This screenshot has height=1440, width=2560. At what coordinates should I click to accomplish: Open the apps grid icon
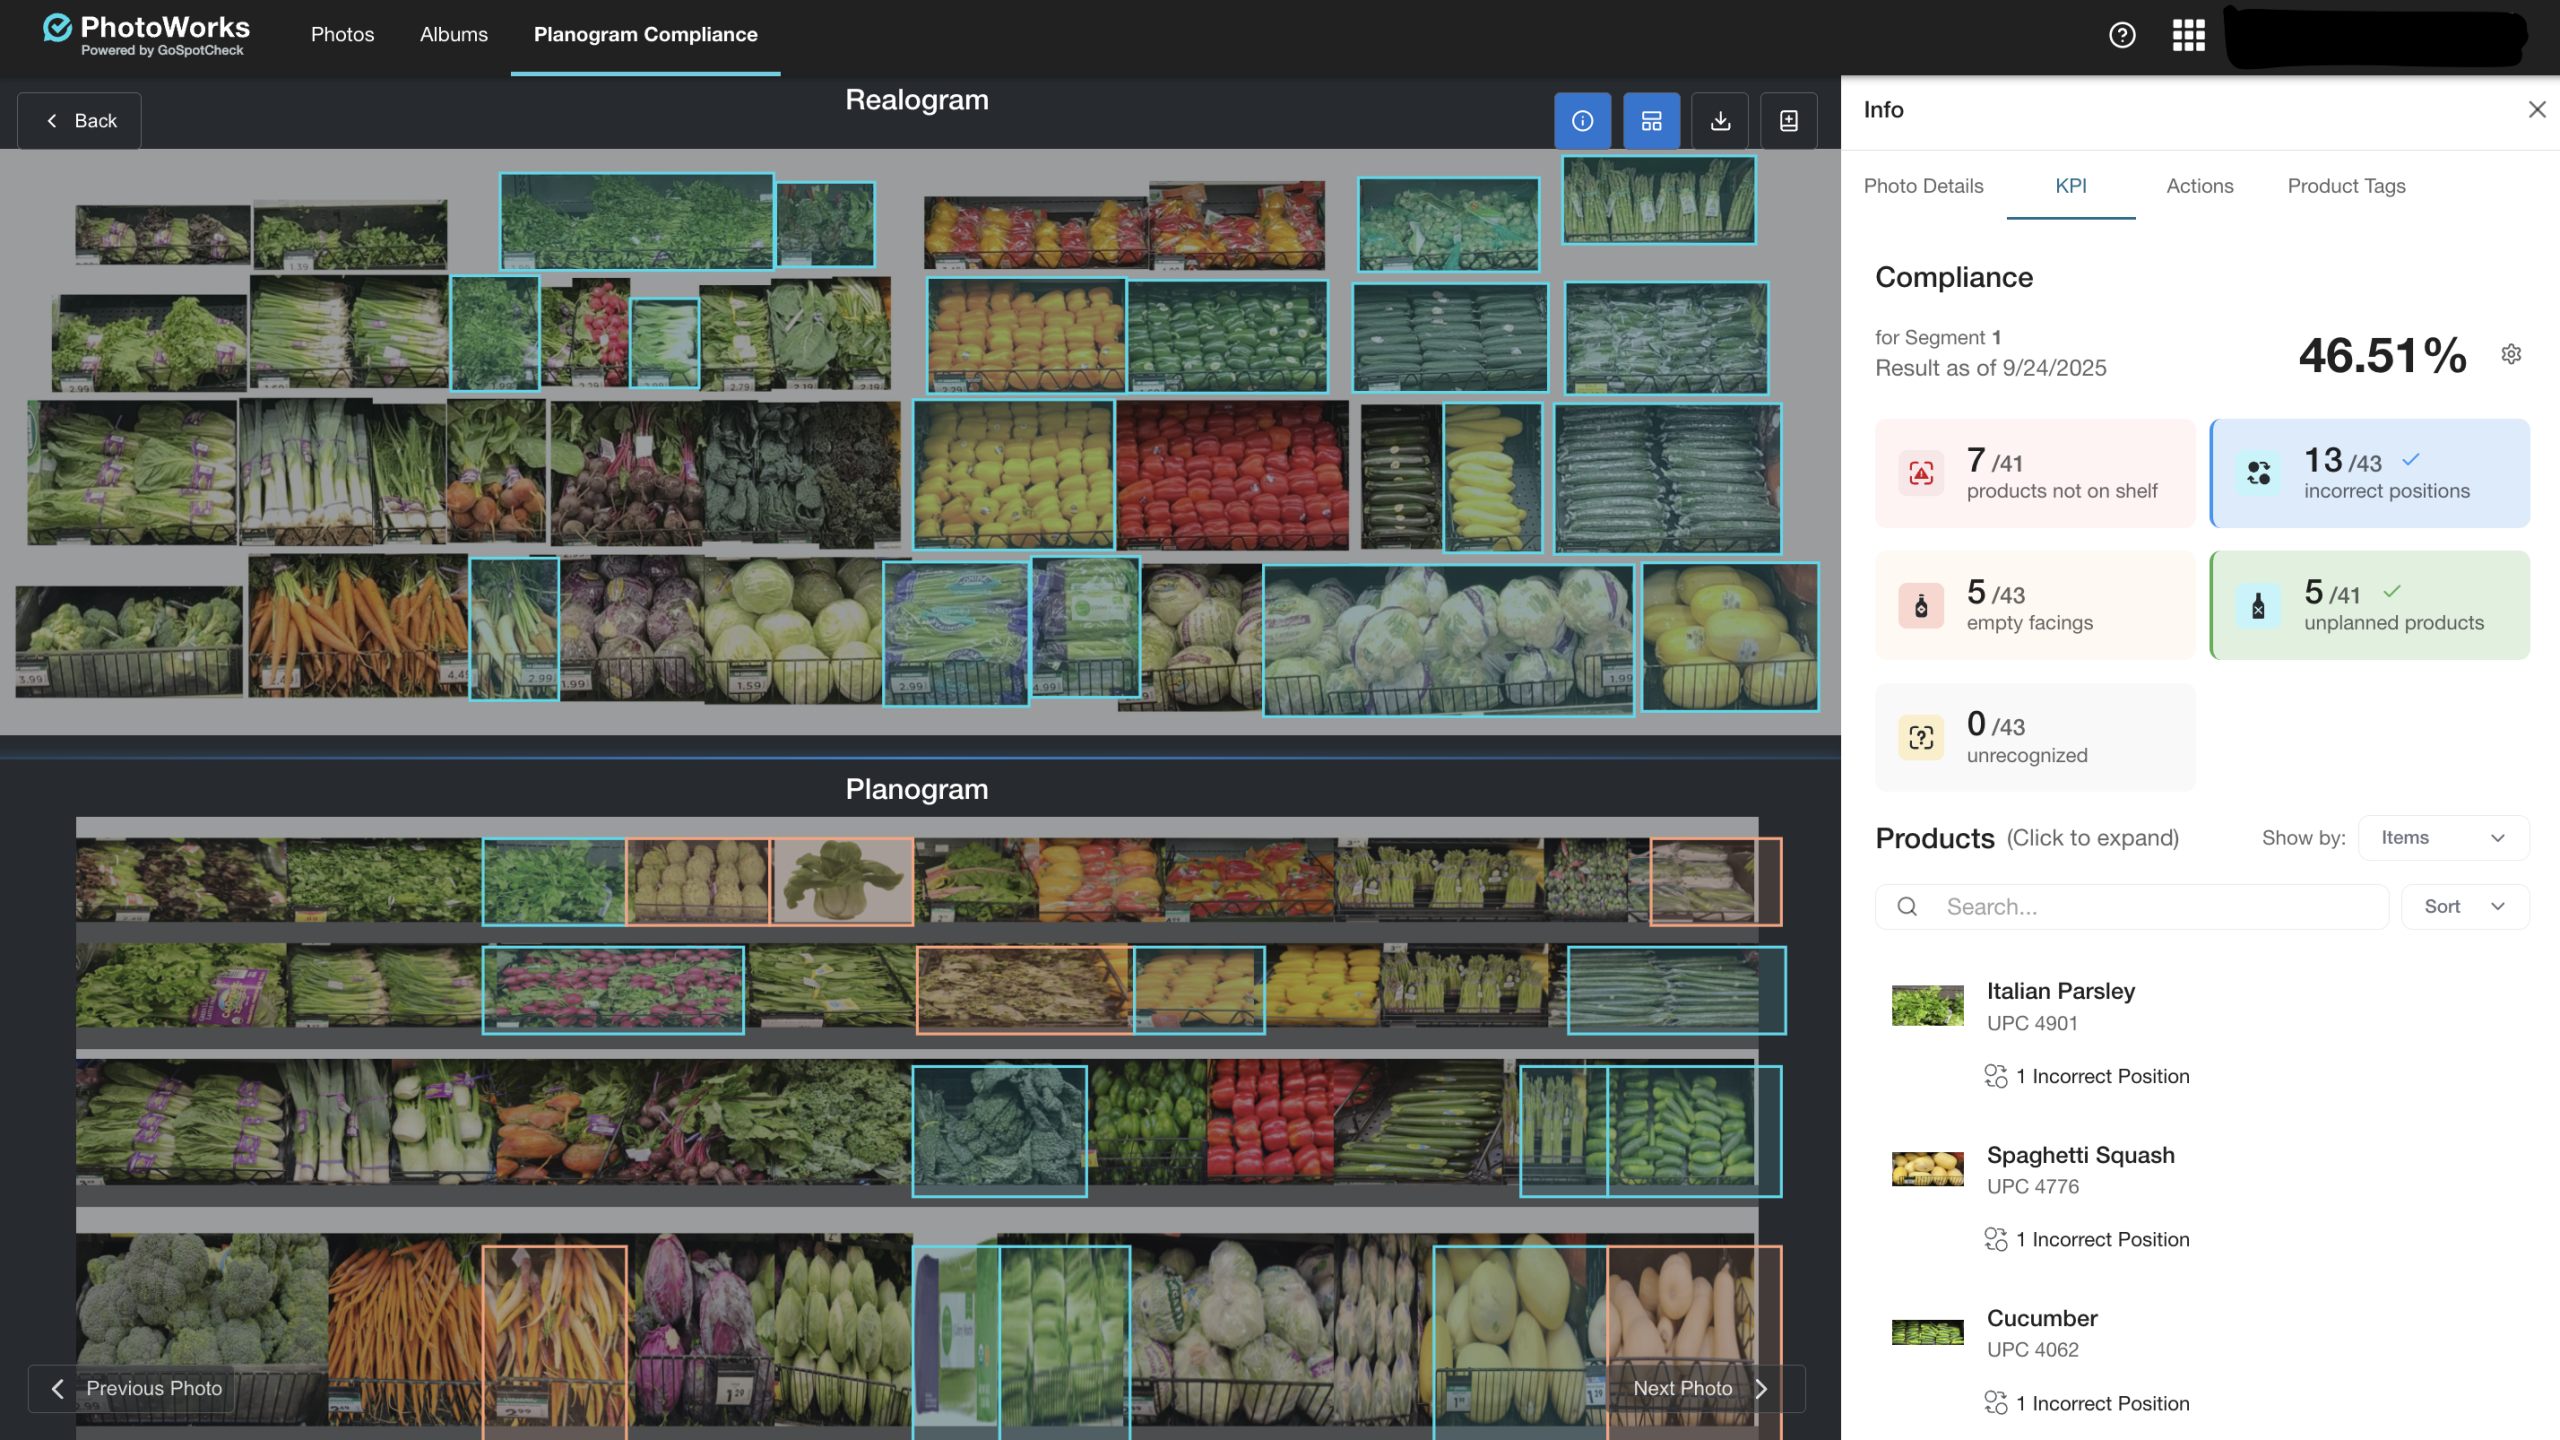tap(2188, 35)
